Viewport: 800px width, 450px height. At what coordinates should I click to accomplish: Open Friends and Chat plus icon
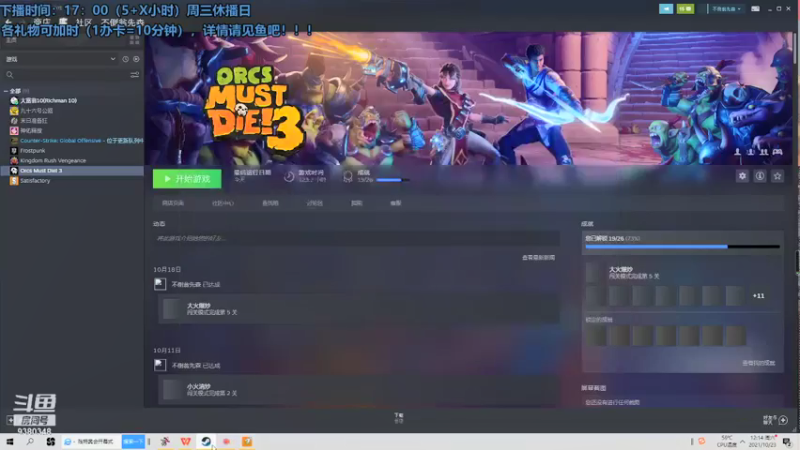(x=783, y=420)
